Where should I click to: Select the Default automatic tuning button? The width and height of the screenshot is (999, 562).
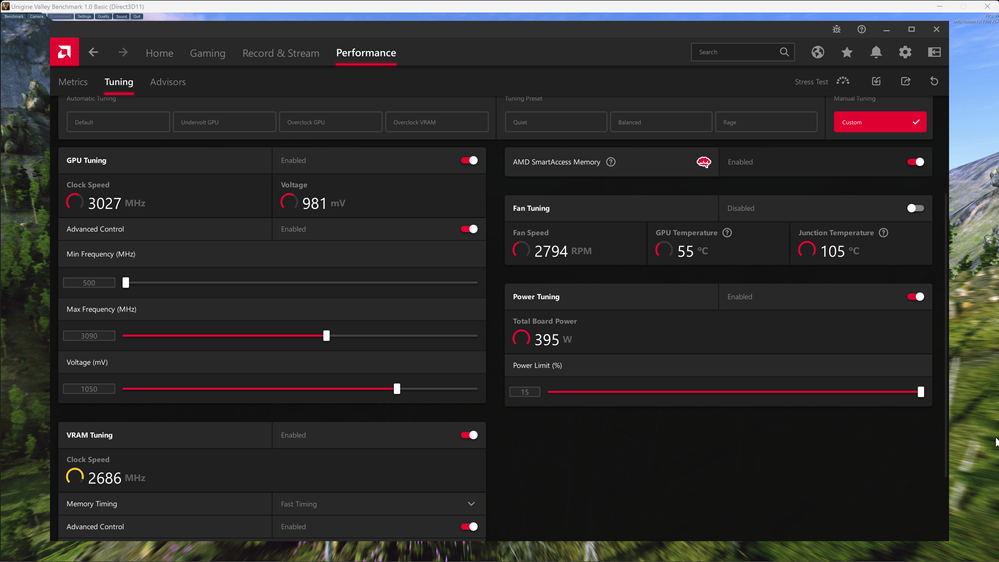[119, 122]
